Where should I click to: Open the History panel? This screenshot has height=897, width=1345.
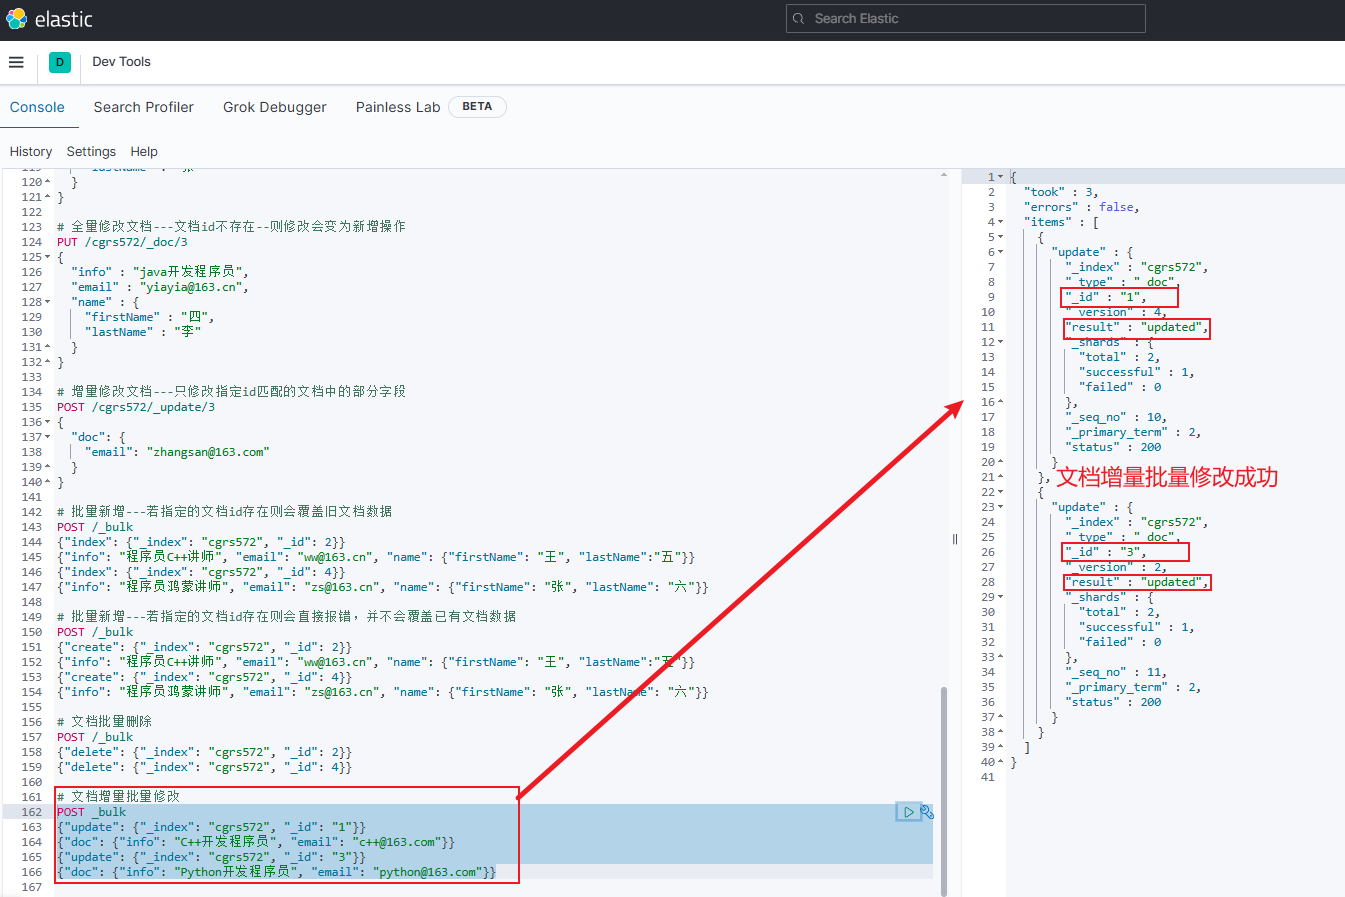point(31,152)
